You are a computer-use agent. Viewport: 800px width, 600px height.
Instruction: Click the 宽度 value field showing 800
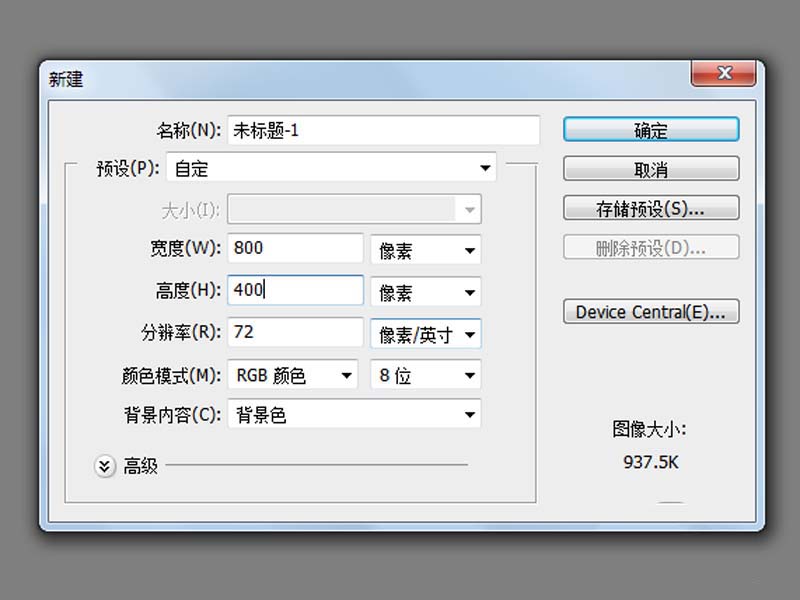pos(295,248)
